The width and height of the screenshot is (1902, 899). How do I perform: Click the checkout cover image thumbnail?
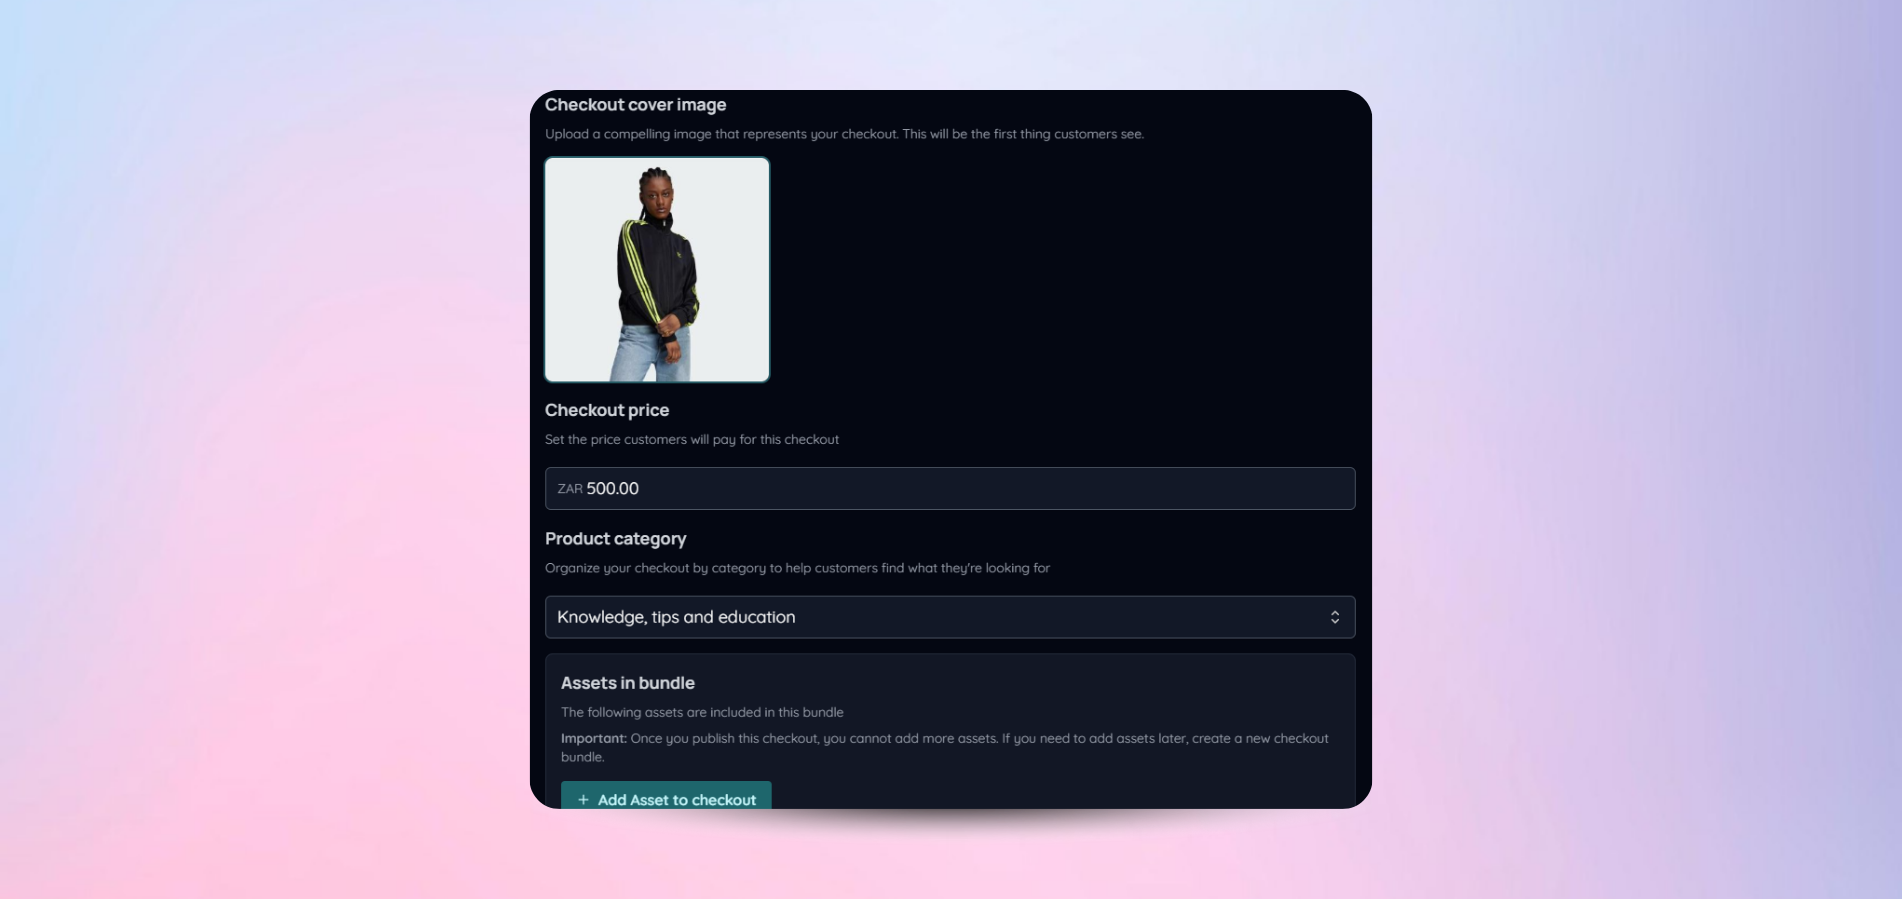(657, 269)
